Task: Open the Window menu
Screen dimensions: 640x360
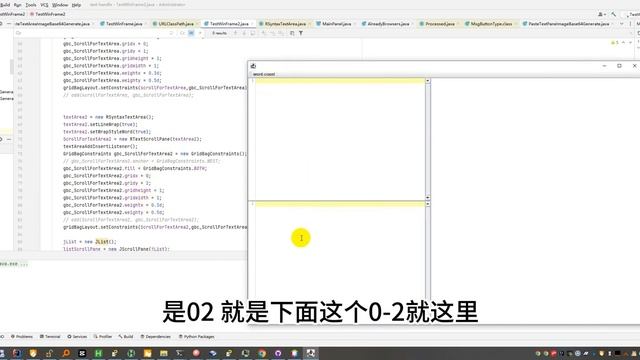Action: [60, 5]
